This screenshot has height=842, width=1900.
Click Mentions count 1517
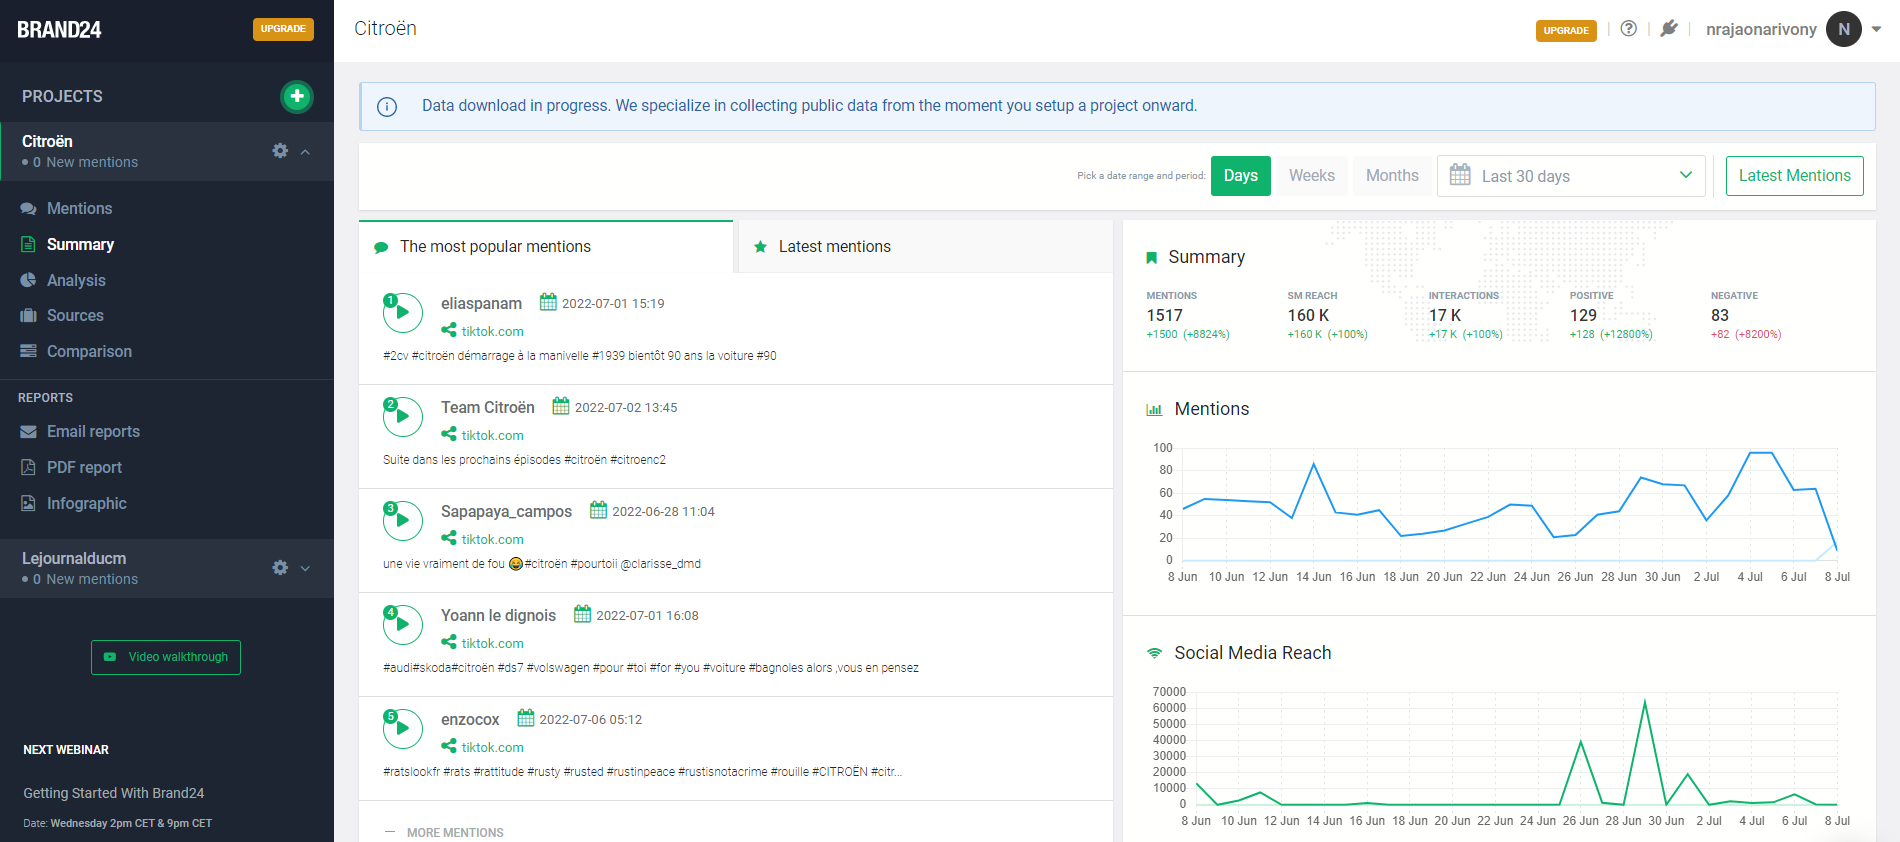point(1164,315)
